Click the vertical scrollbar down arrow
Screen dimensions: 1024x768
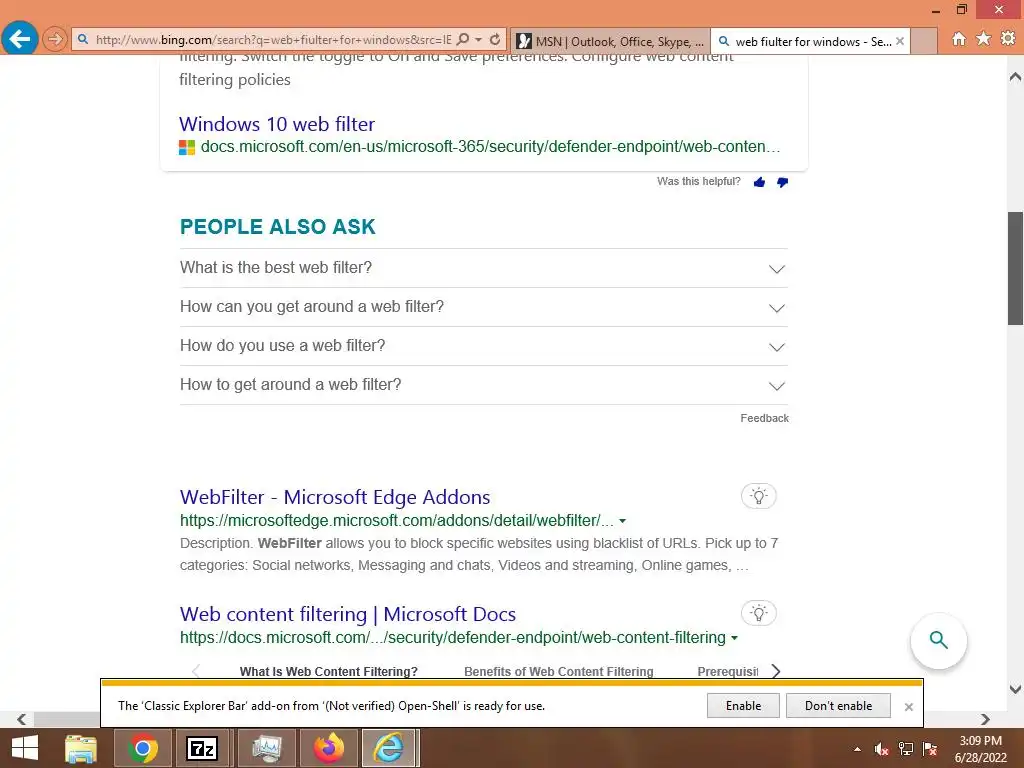[x=1016, y=689]
